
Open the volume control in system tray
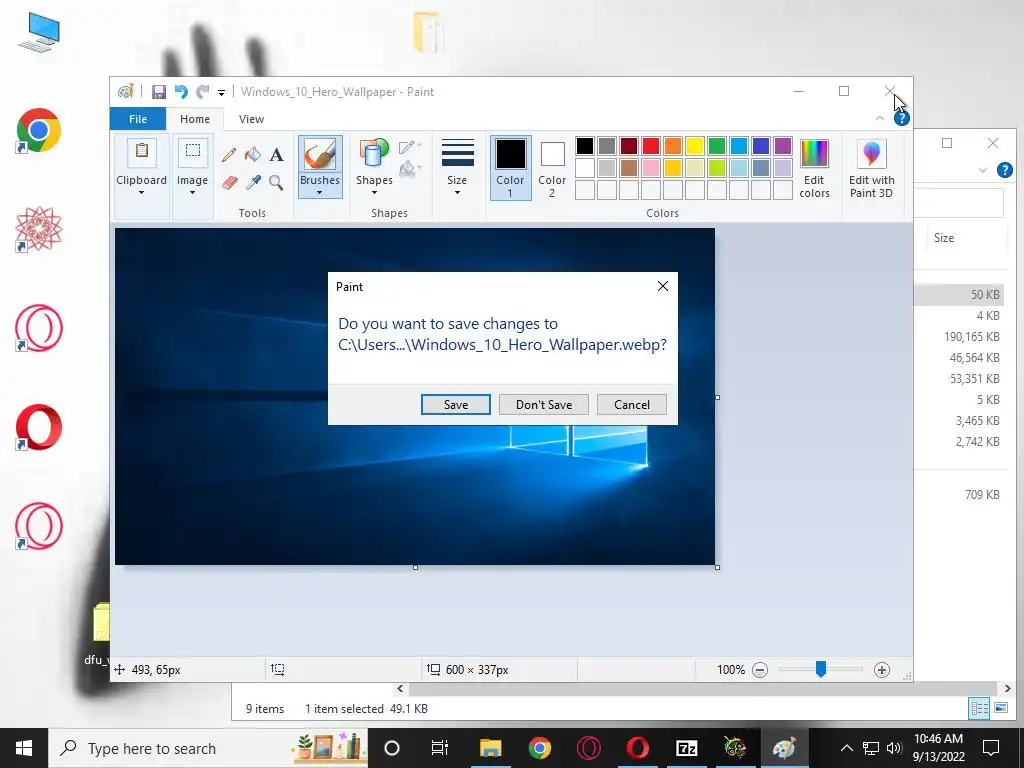(894, 748)
